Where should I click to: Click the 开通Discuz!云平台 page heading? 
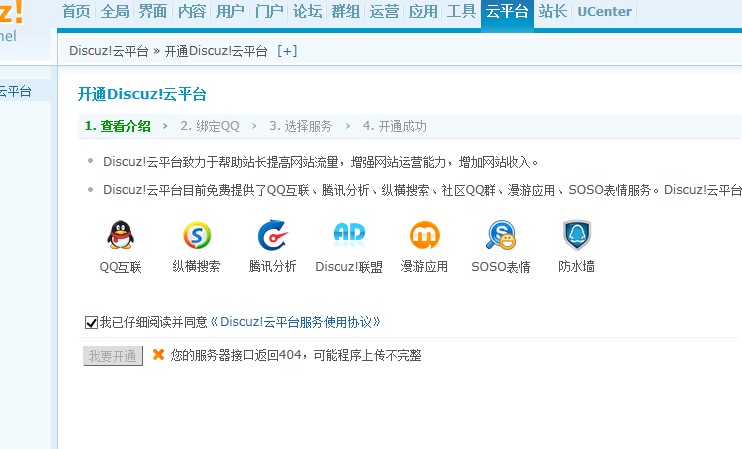click(142, 94)
